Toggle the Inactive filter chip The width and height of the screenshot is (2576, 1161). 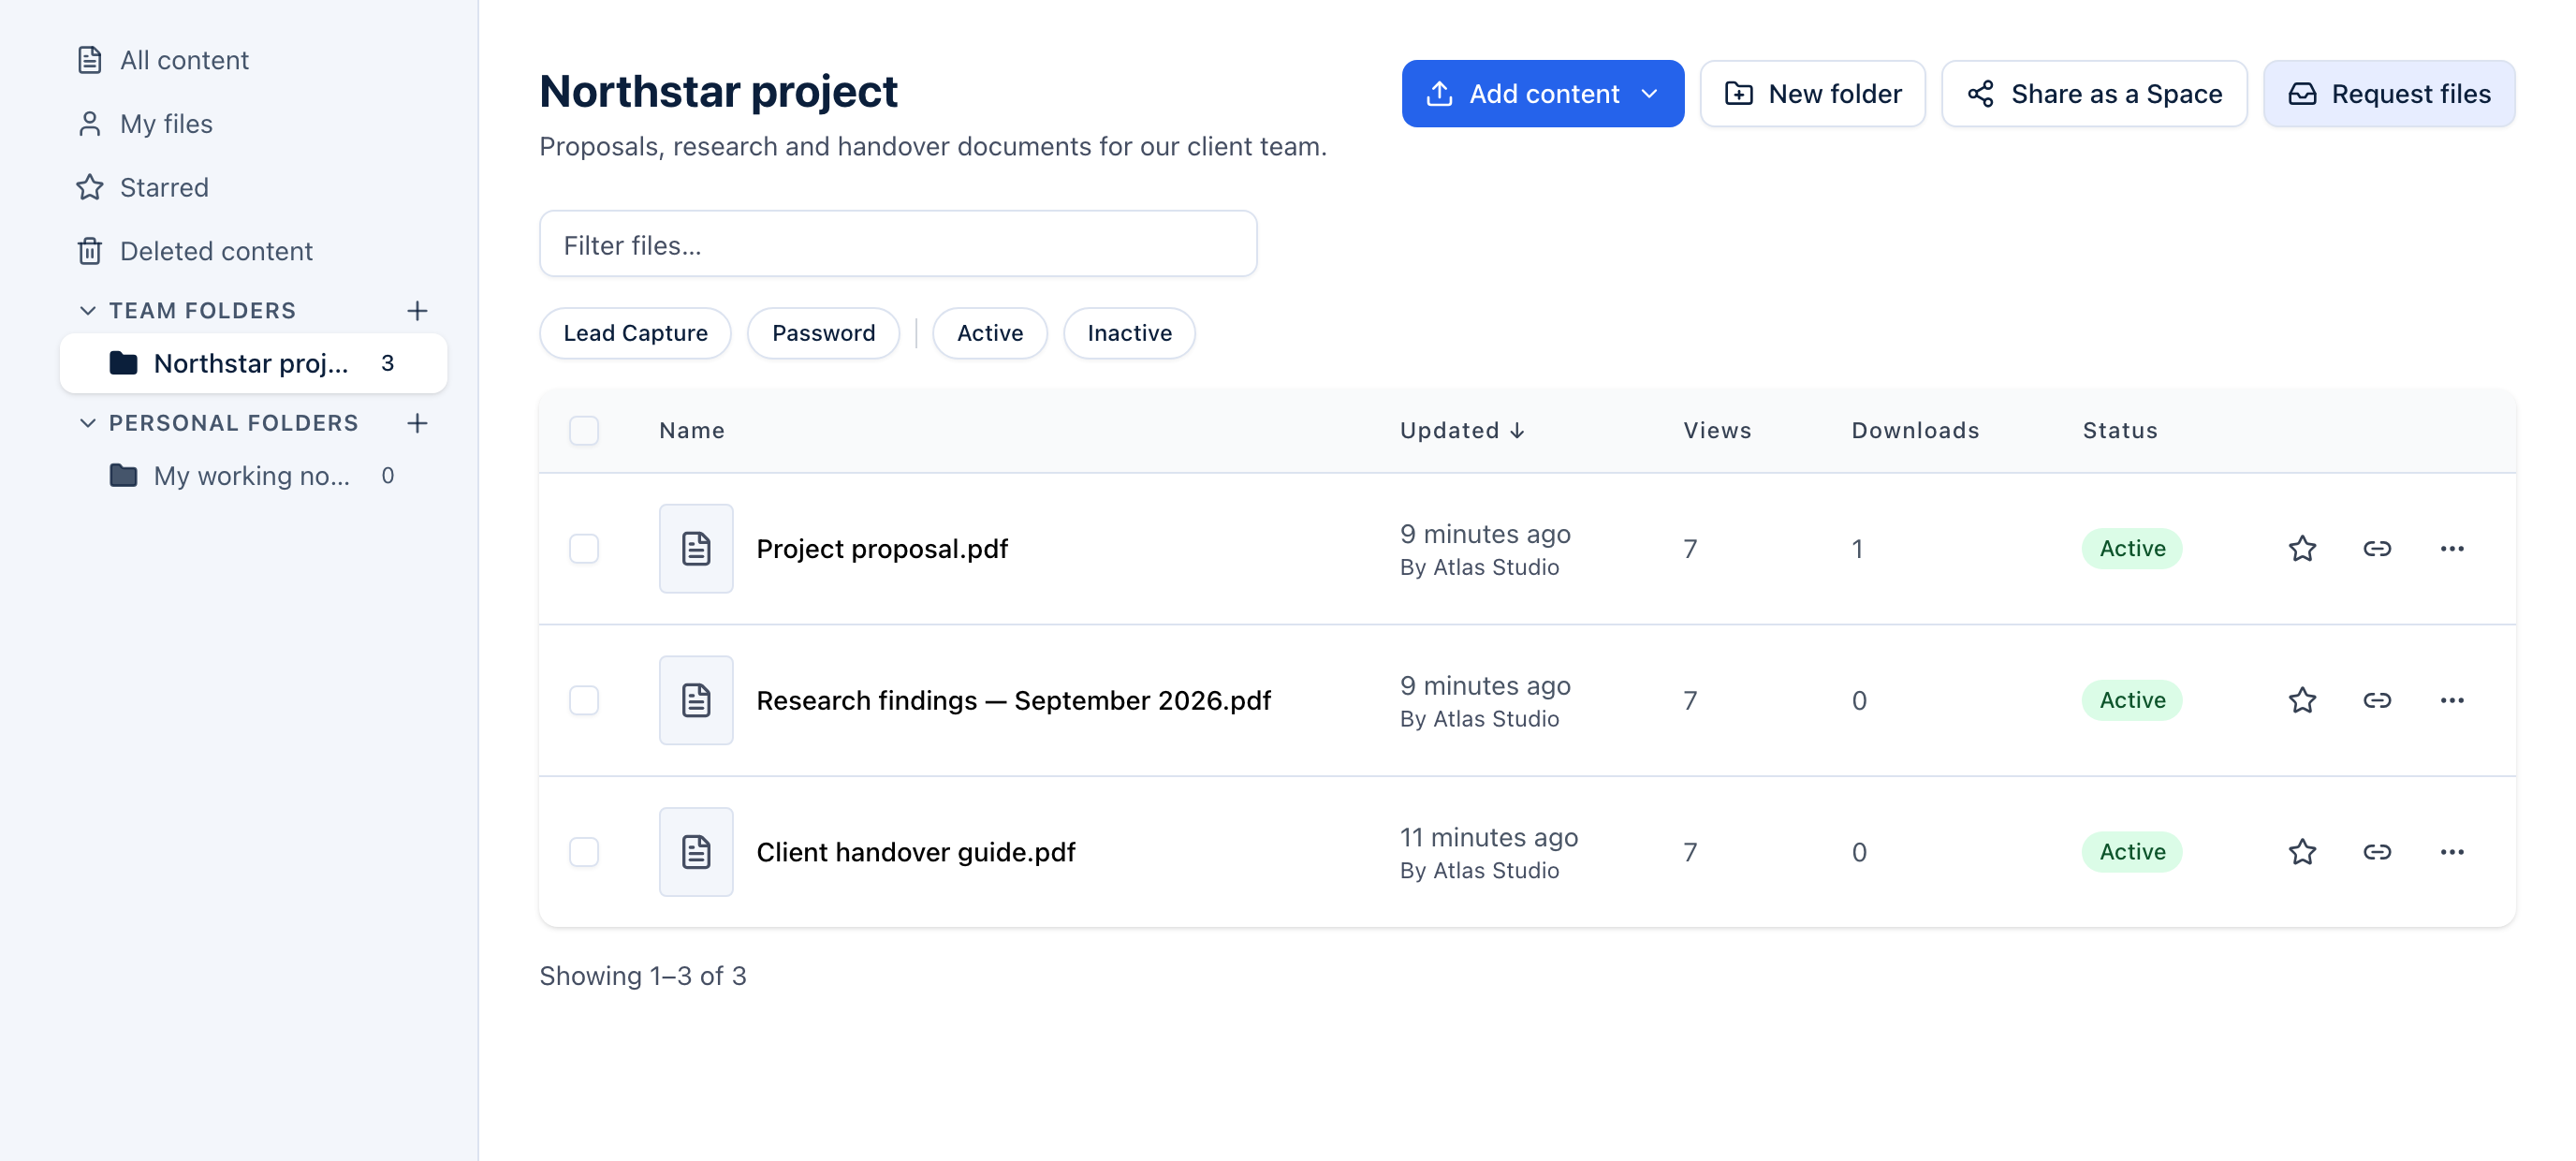pos(1129,333)
